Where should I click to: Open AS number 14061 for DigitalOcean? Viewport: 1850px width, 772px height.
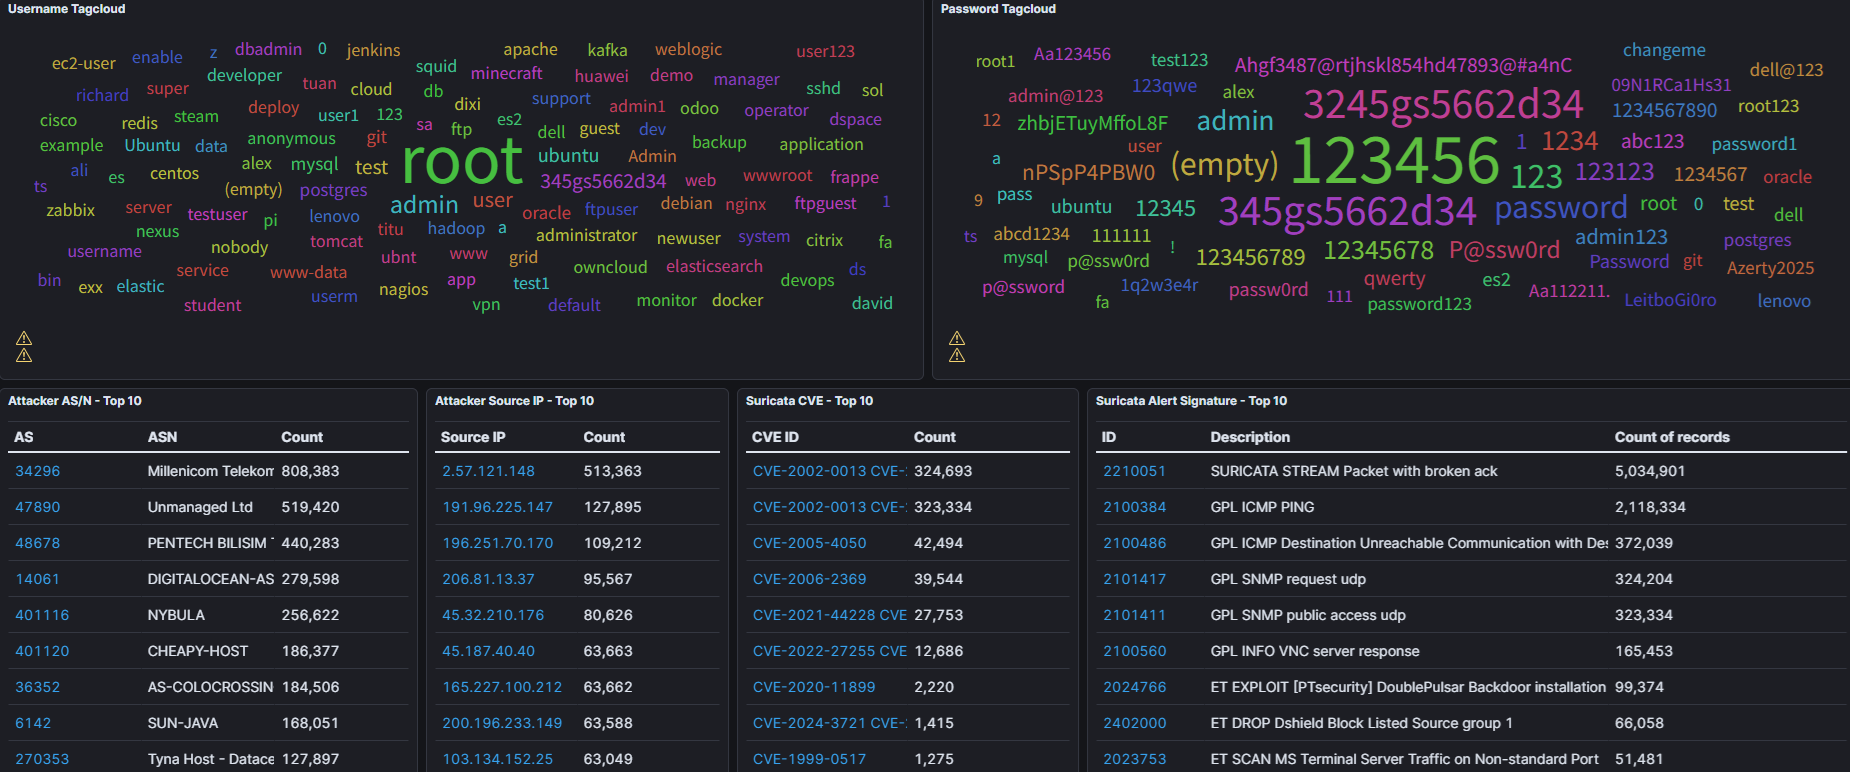click(38, 579)
